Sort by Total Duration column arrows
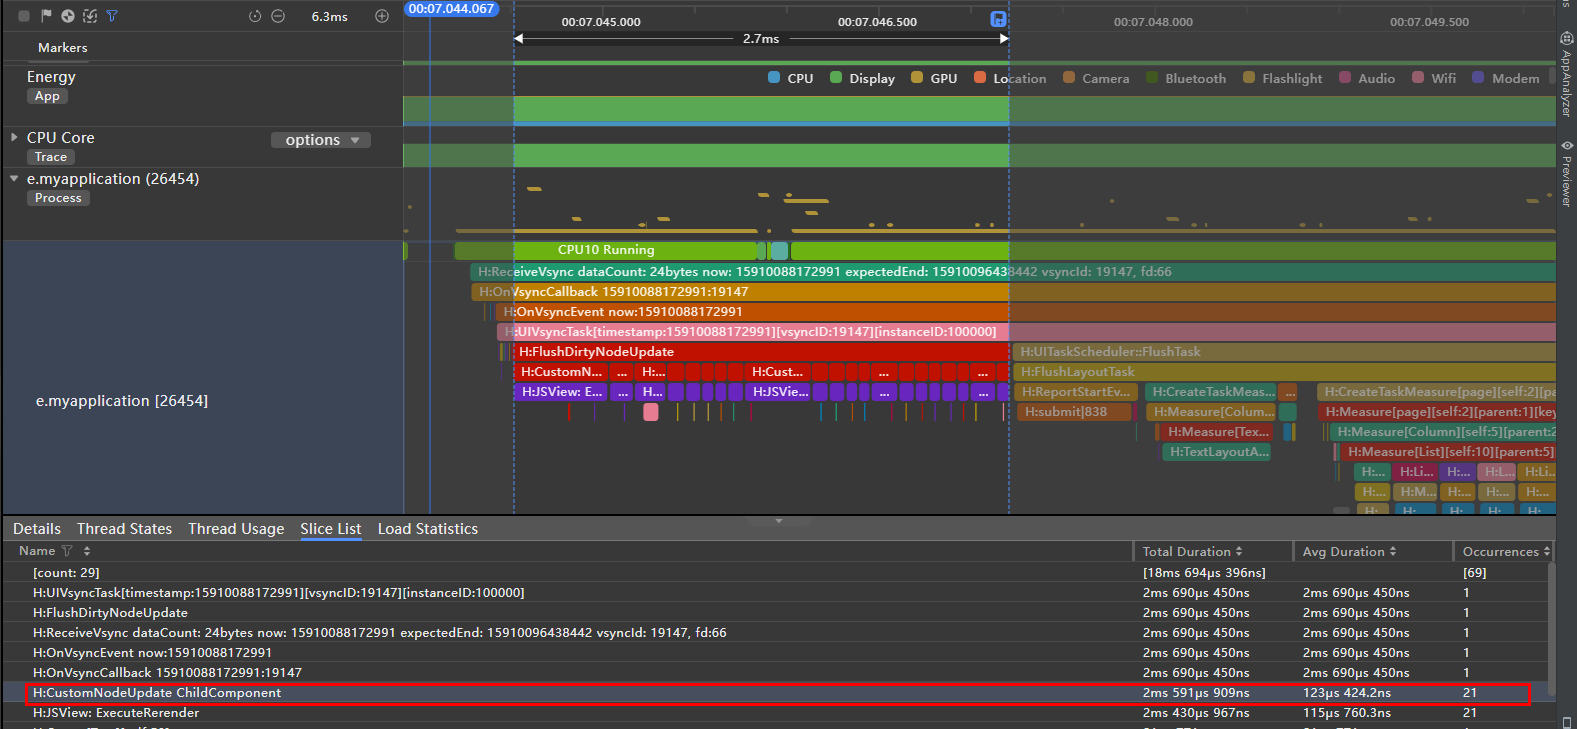The image size is (1577, 729). 1239,551
